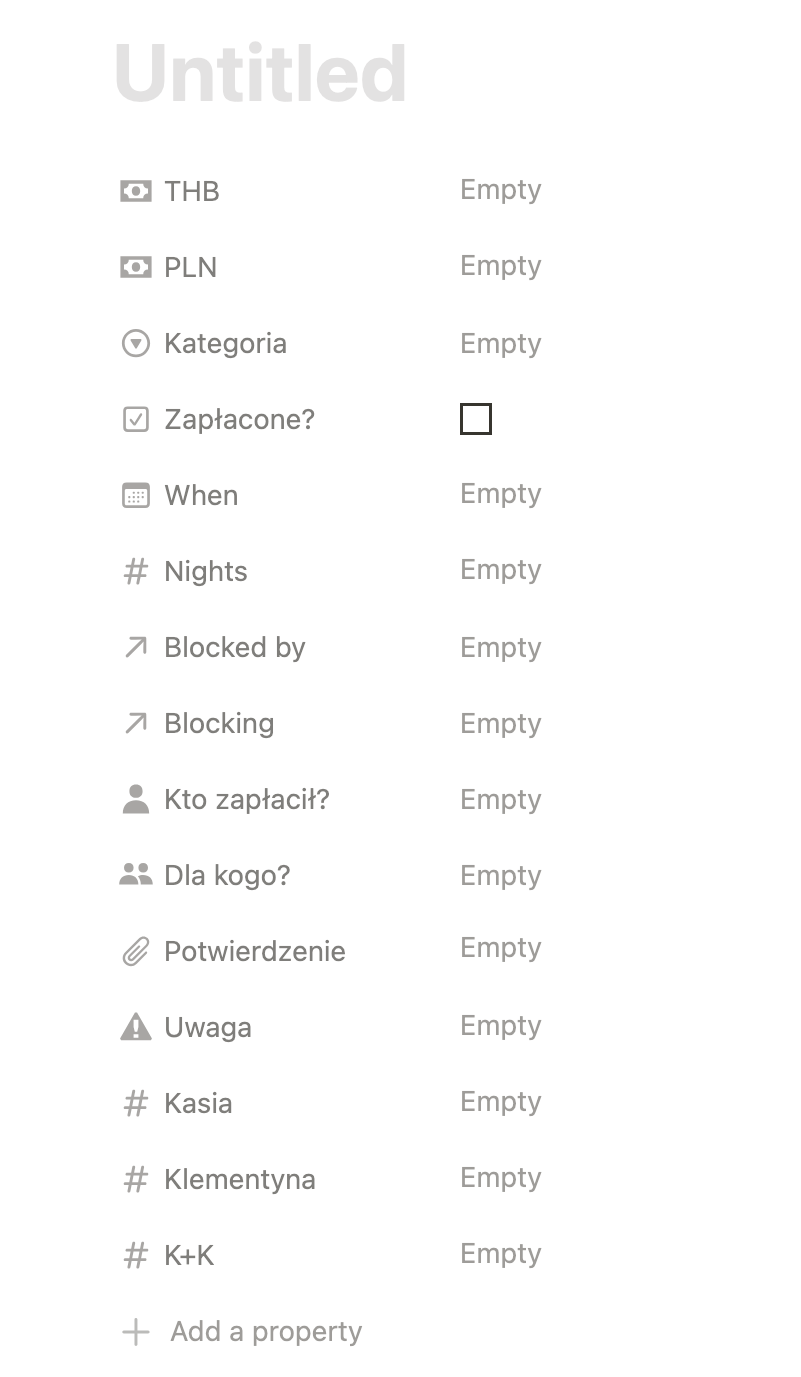The image size is (801, 1377).
Task: Open the PLN property name menu
Action: pos(190,267)
